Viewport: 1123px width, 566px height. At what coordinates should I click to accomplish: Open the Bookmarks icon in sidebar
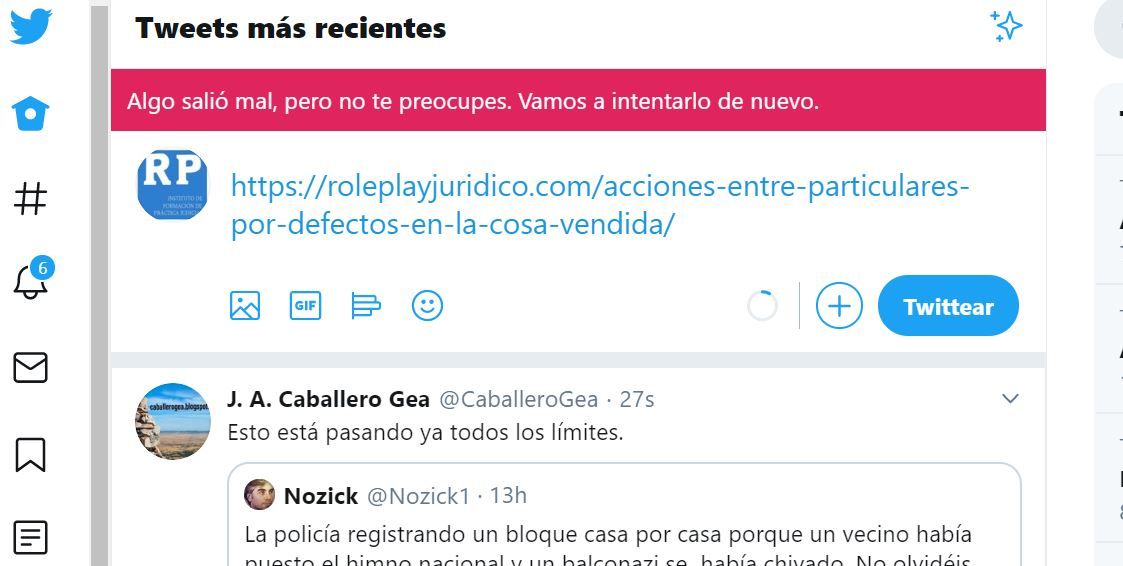pos(31,455)
